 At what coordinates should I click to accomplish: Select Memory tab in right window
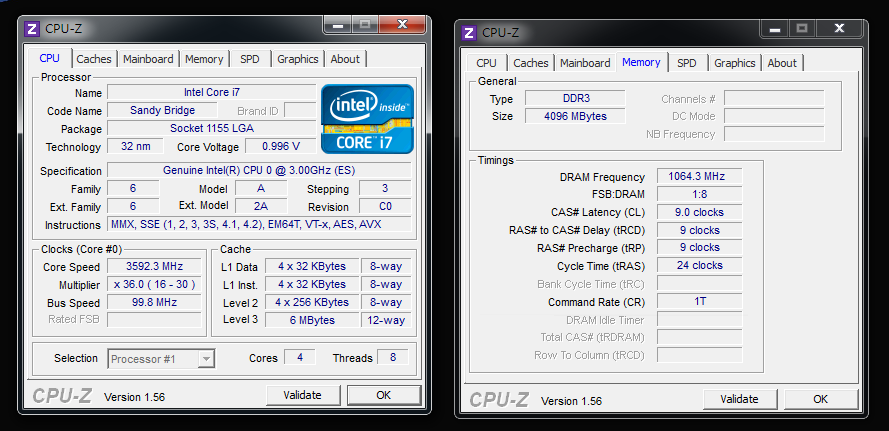tap(641, 62)
